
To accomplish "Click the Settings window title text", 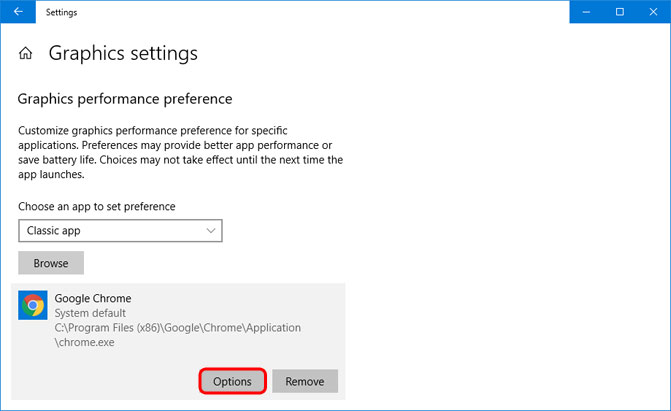I will click(61, 12).
